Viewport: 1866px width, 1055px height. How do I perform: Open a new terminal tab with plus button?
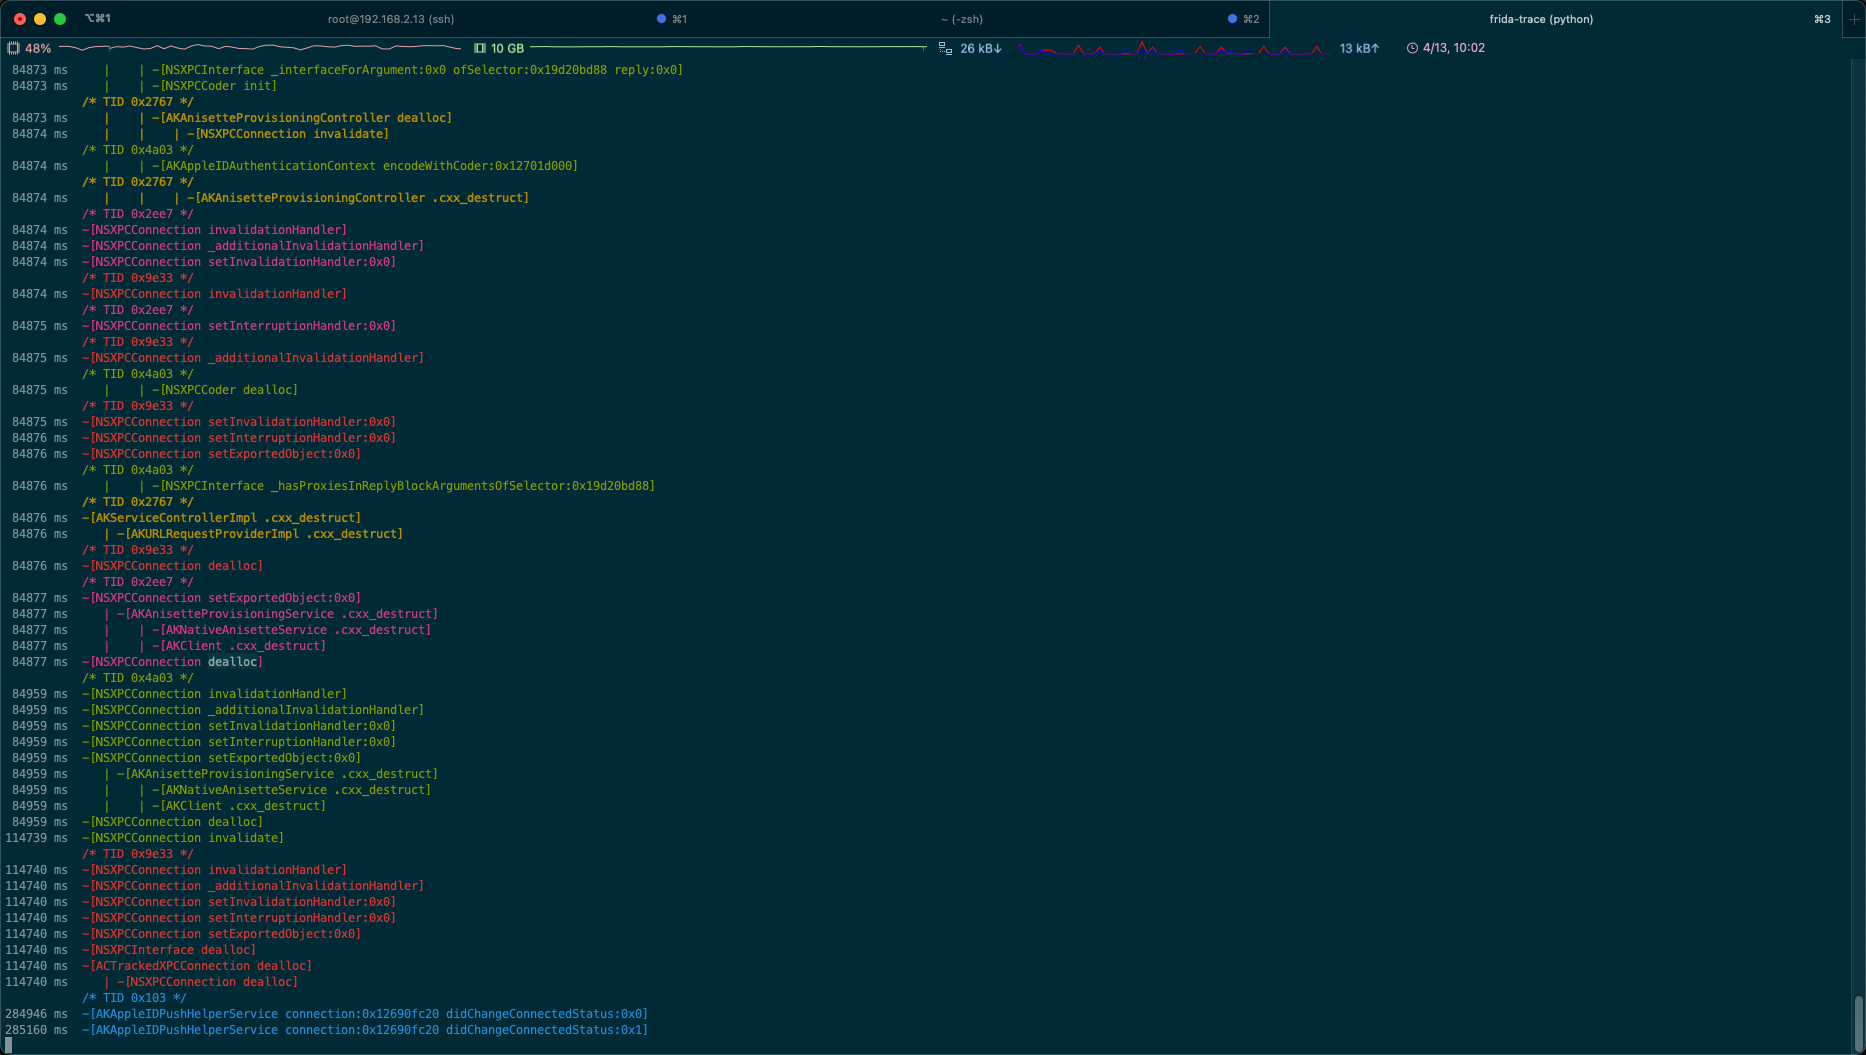click(1854, 19)
